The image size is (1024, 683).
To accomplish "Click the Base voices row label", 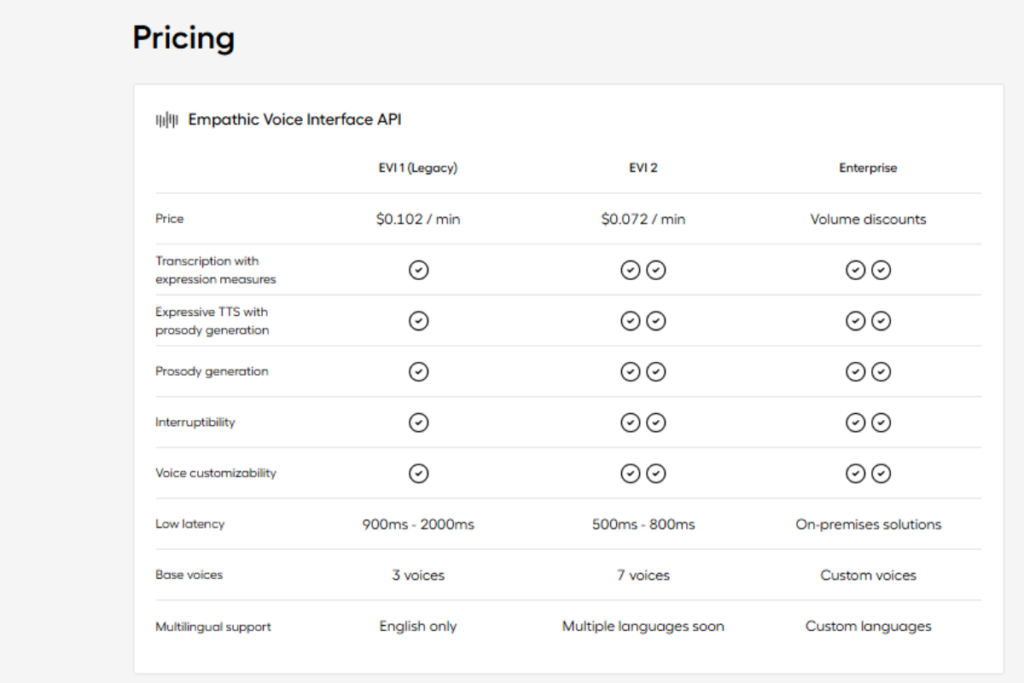I will (189, 575).
